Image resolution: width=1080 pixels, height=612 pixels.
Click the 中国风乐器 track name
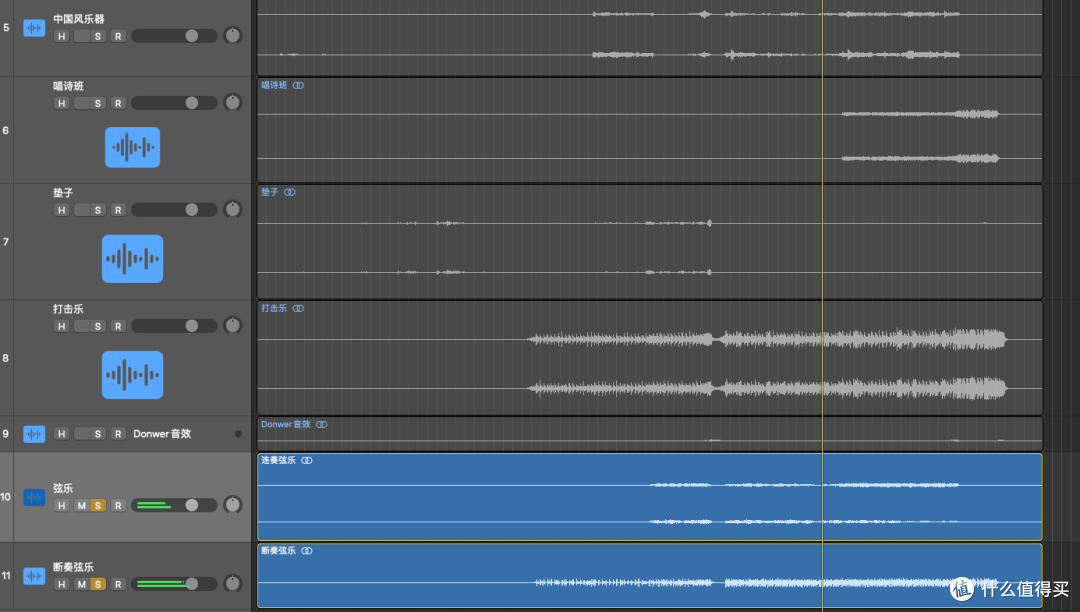click(x=79, y=19)
